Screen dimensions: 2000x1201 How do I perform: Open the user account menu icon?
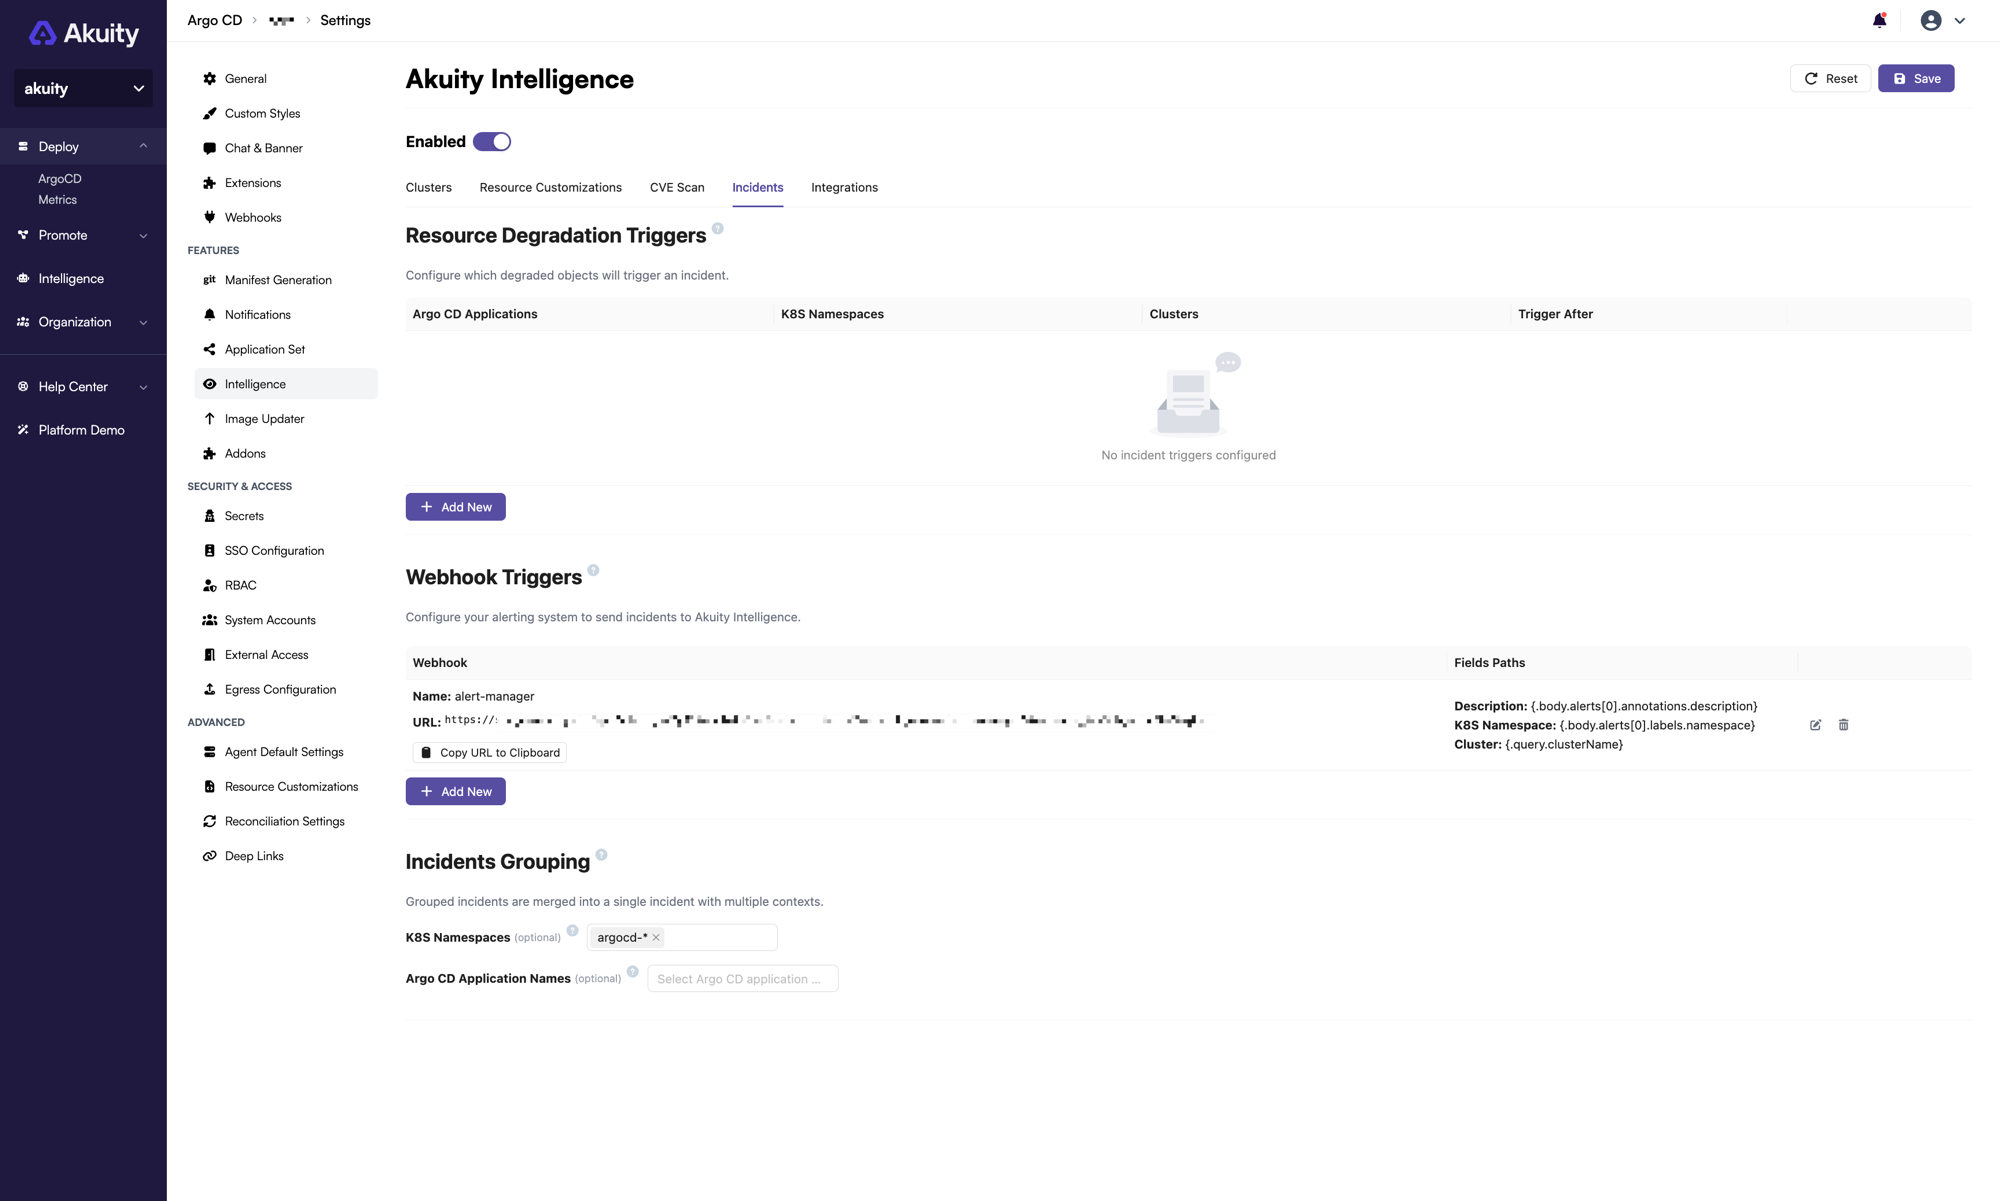(1931, 19)
